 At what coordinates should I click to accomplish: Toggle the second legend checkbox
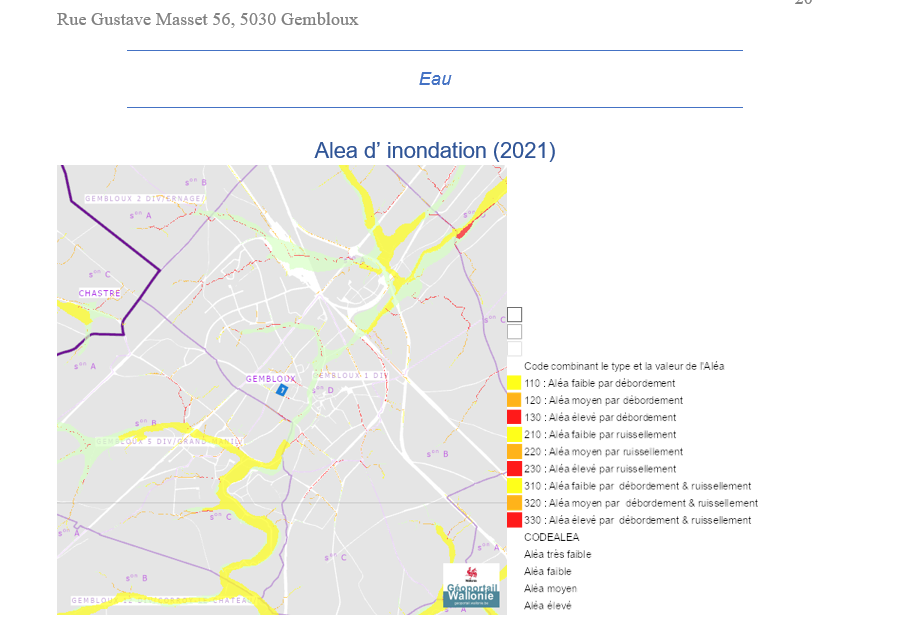click(x=514, y=331)
